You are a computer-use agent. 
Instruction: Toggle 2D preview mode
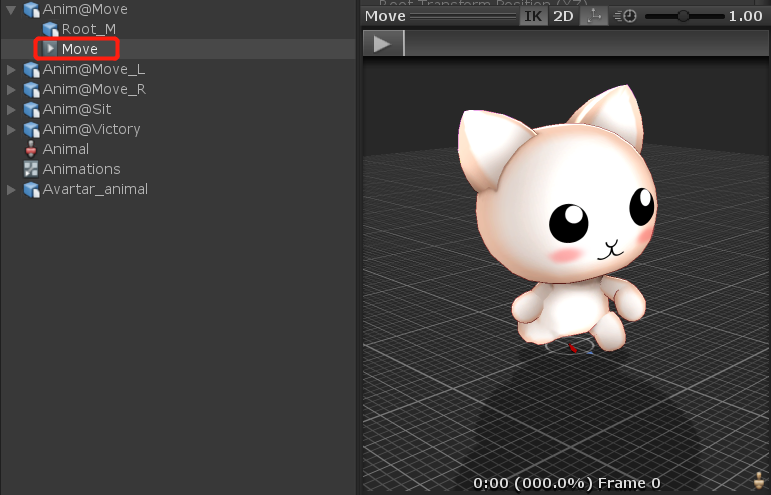[563, 16]
